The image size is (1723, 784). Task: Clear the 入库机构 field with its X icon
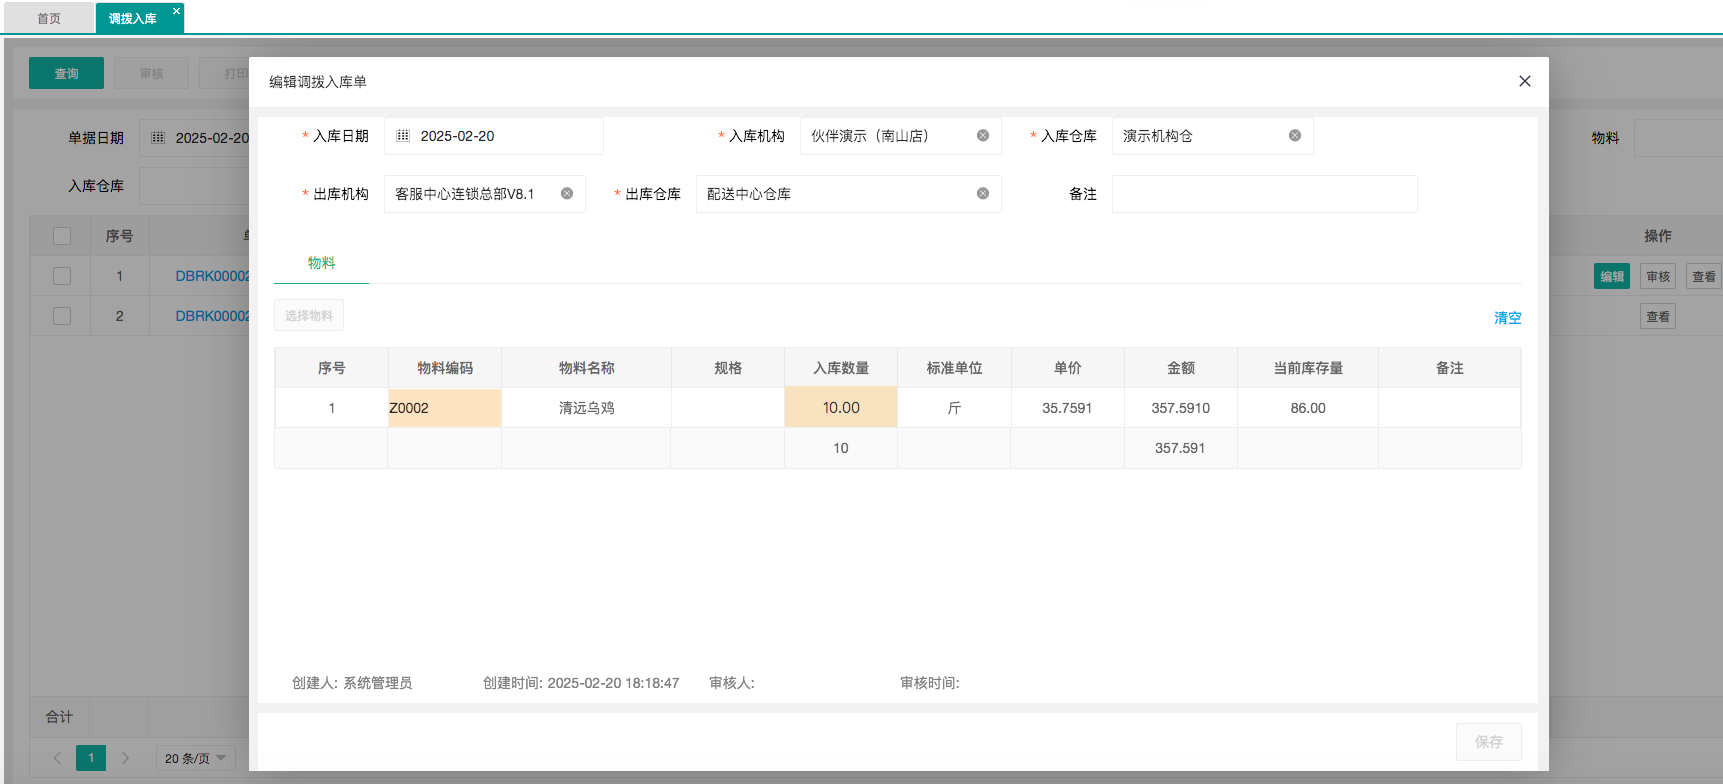pos(983,136)
